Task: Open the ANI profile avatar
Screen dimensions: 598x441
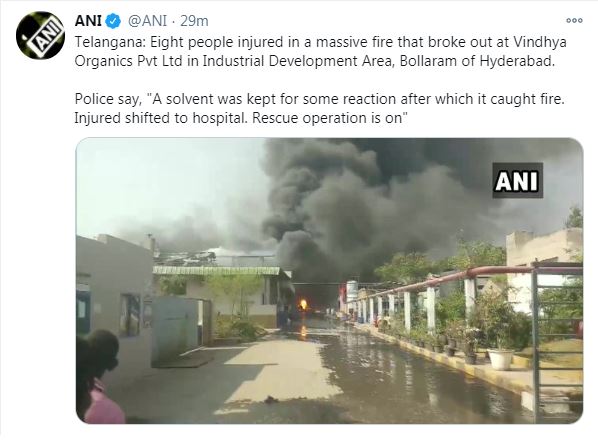Action: point(40,35)
